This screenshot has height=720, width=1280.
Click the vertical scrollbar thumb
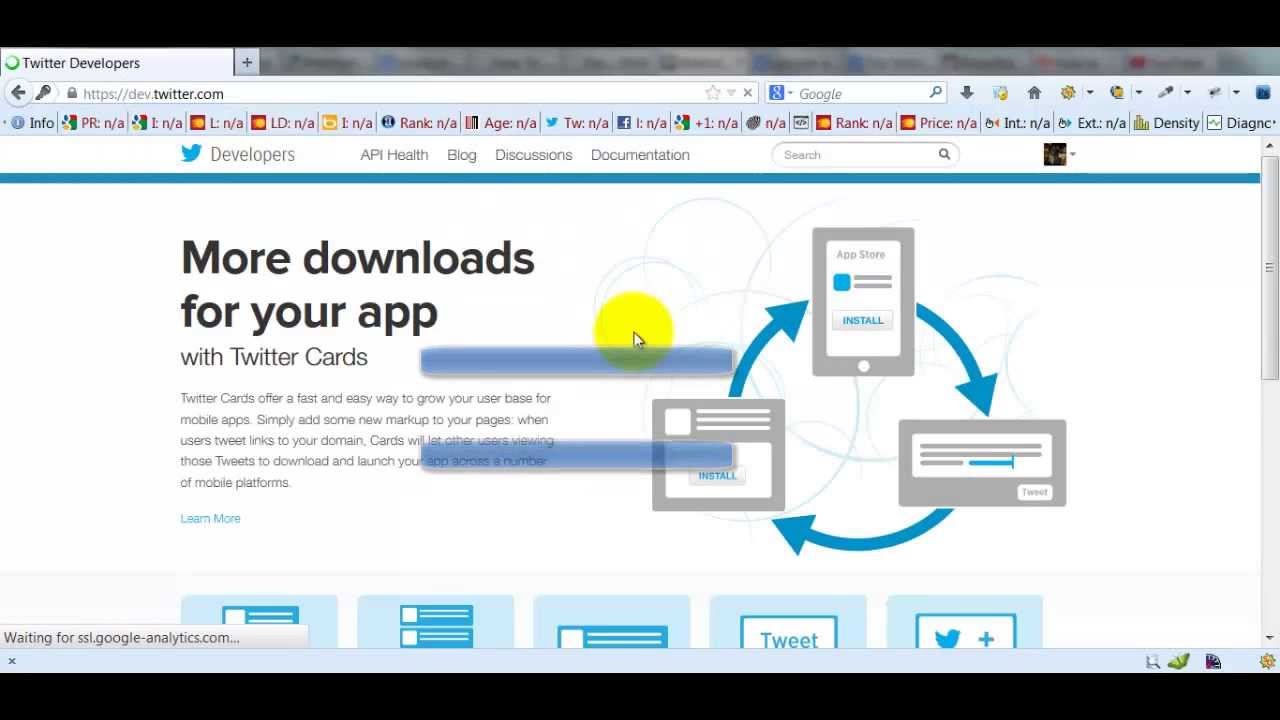[1270, 267]
